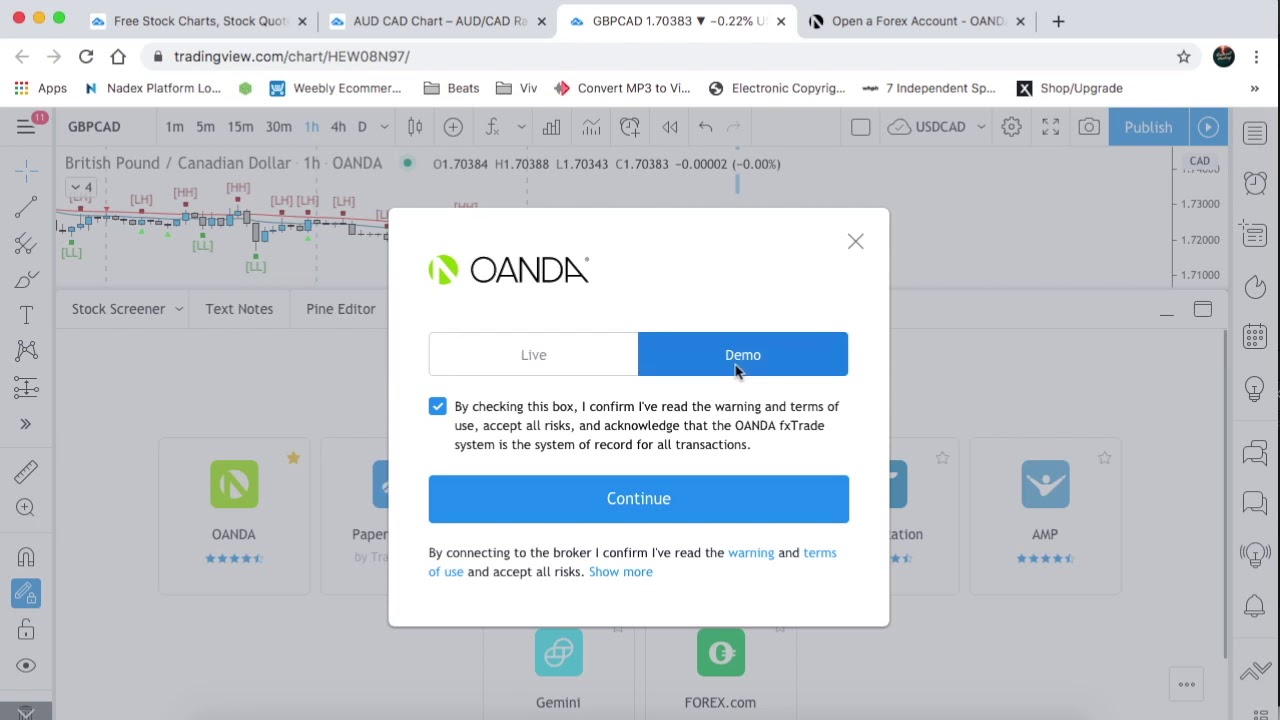This screenshot has height=720, width=1280.
Task: Open the Stock Screener tab dropdown
Action: [178, 309]
